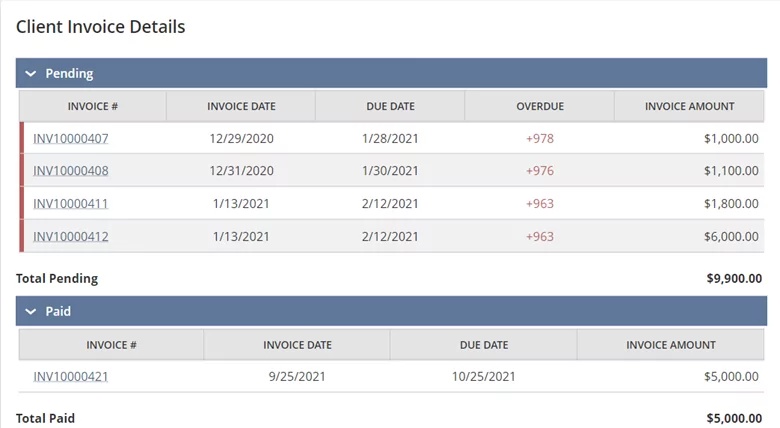Image resolution: width=780 pixels, height=428 pixels.
Task: Sort Pending table by Invoice Date header
Action: [x=241, y=106]
